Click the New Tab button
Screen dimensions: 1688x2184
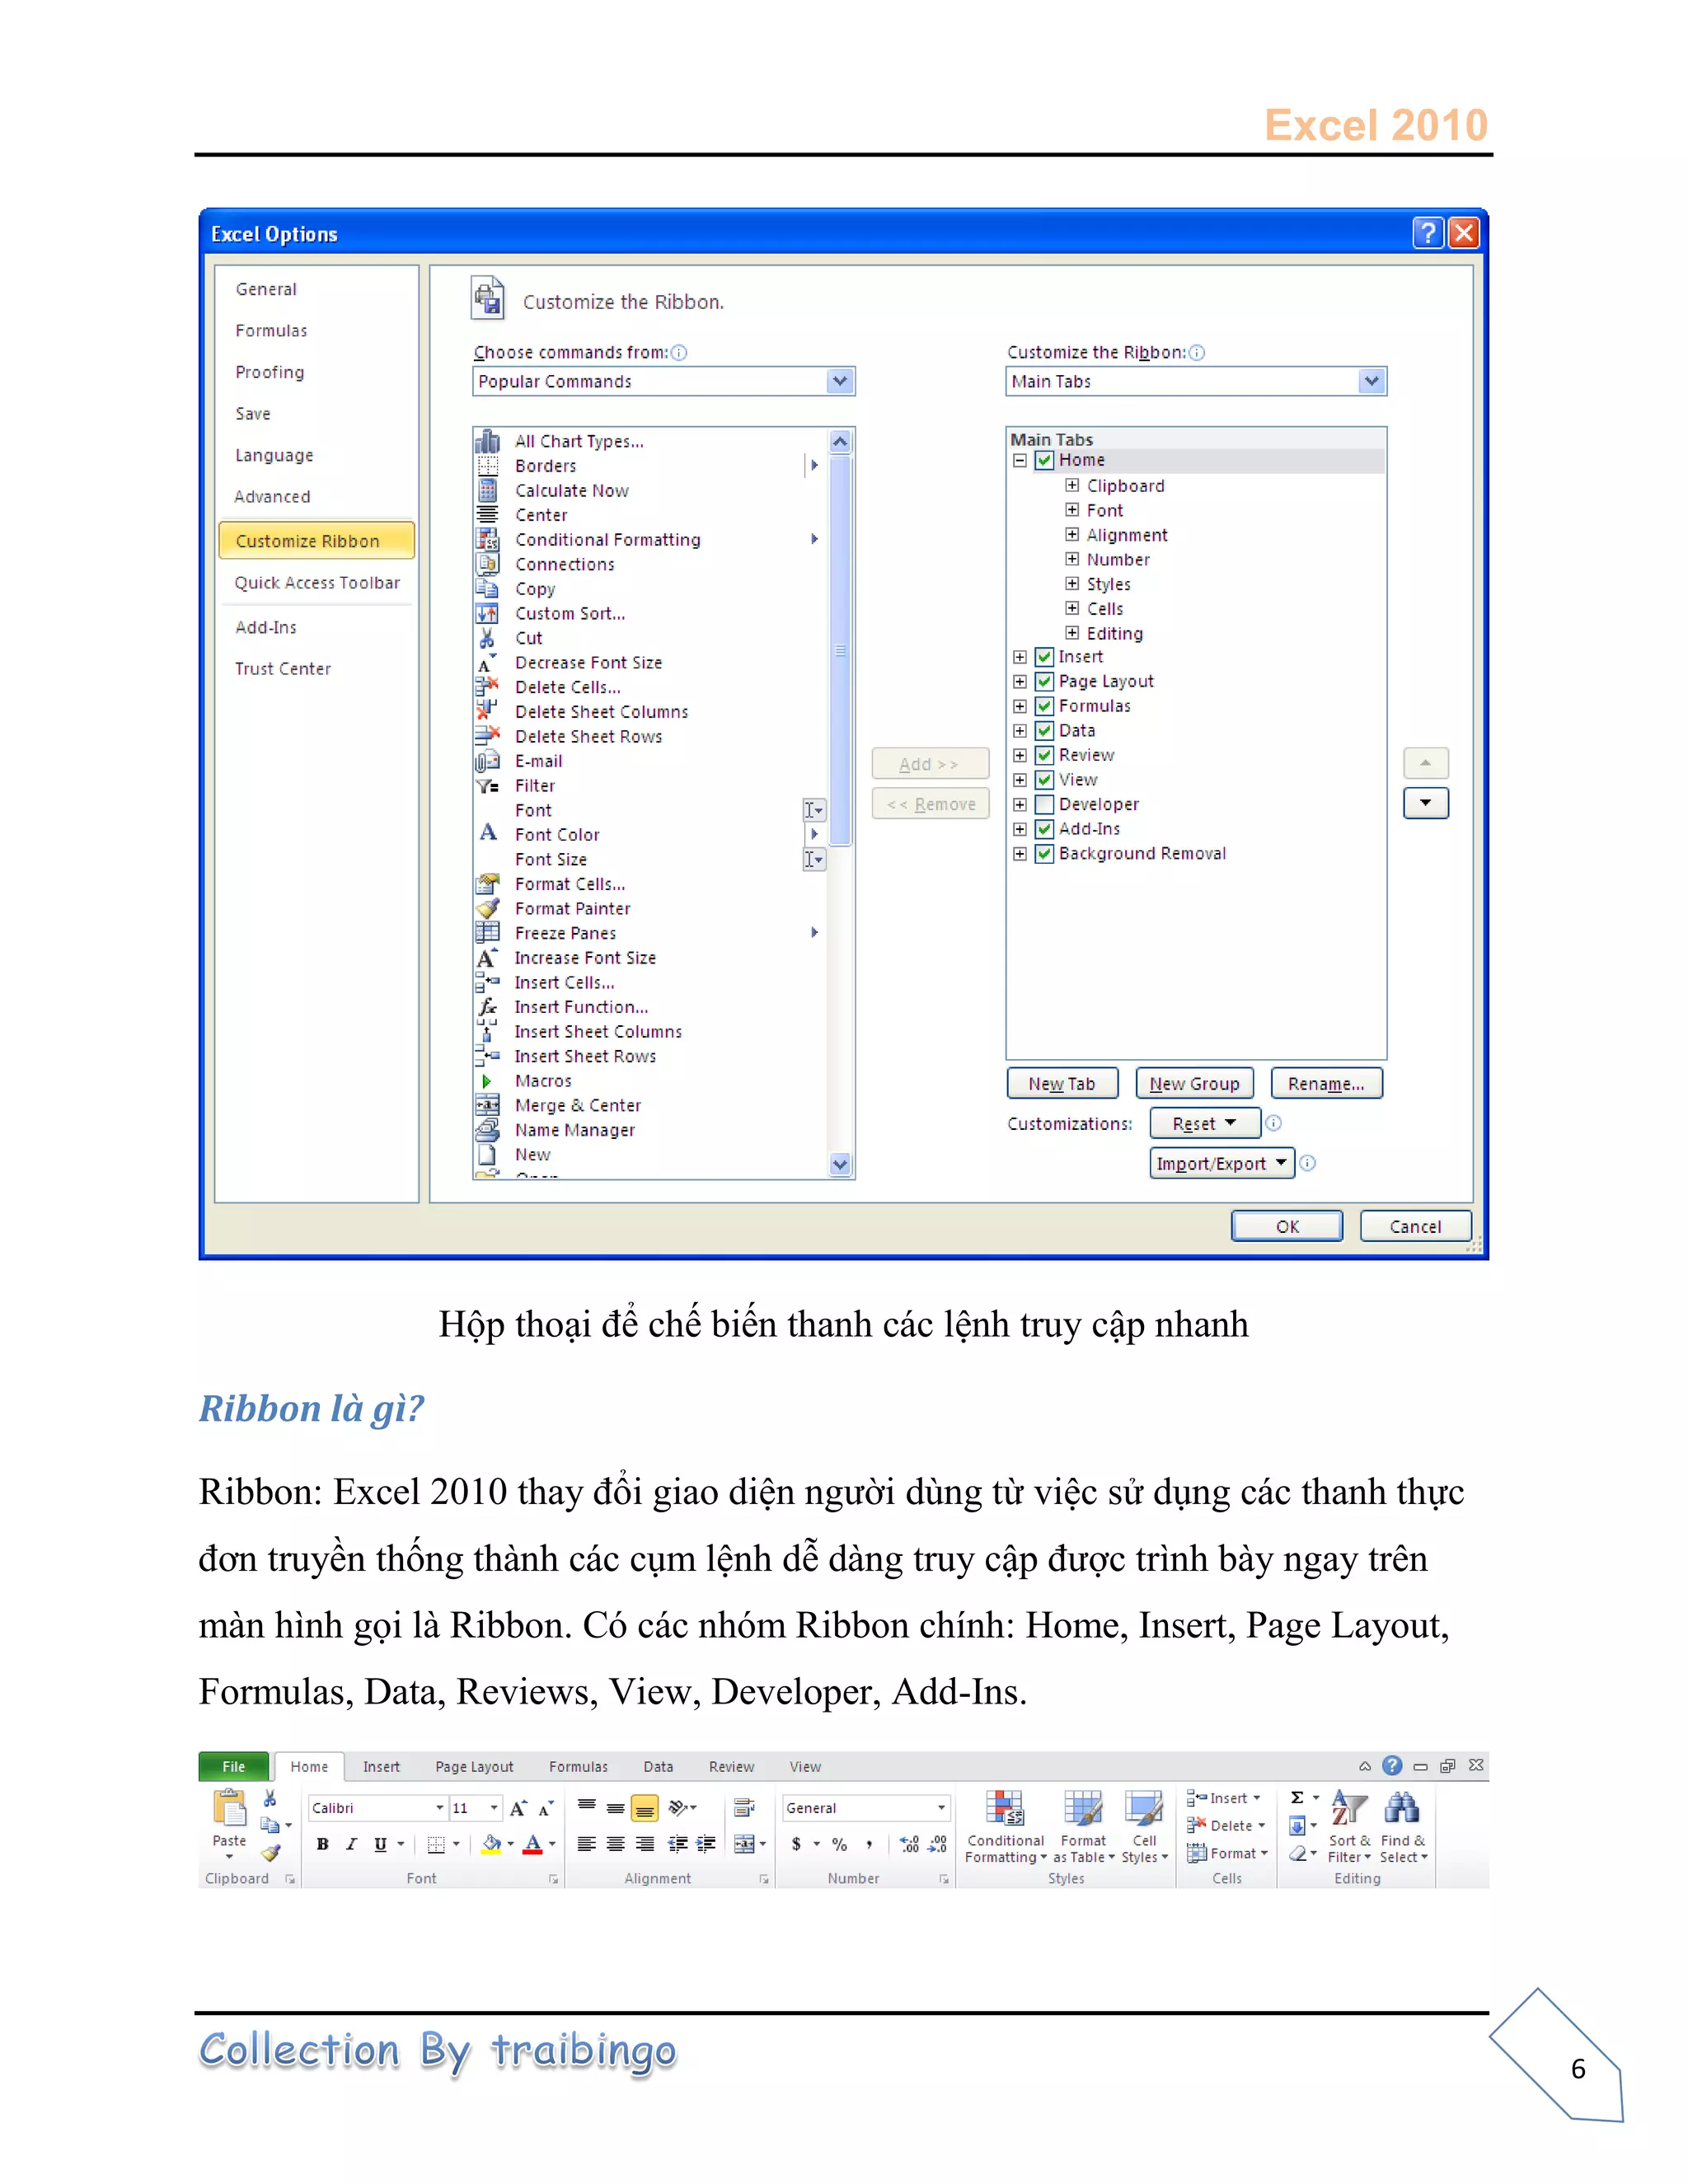click(1062, 1083)
